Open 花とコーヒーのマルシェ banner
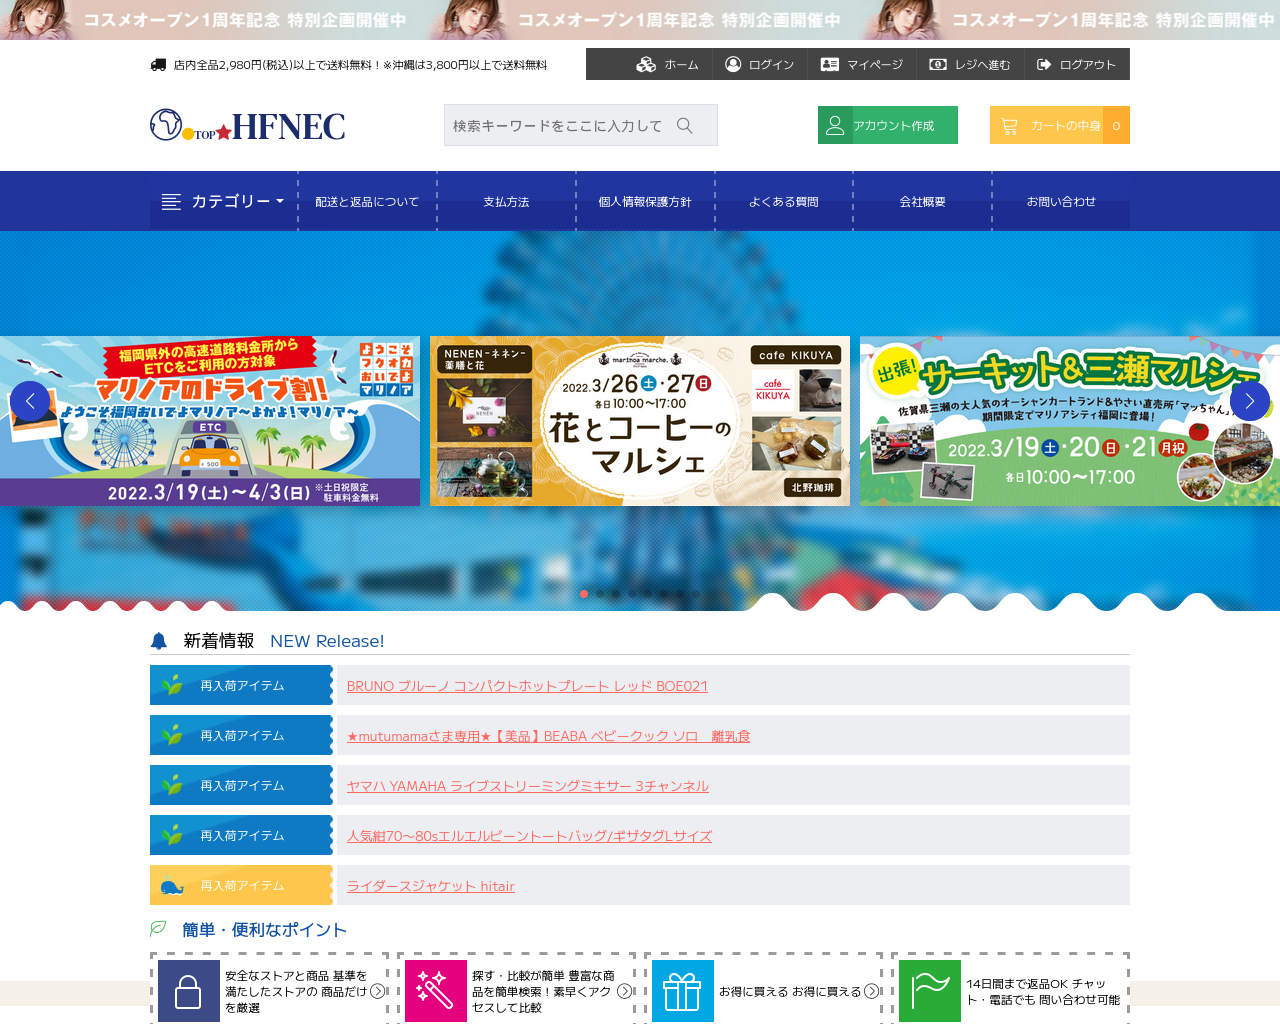 [x=640, y=421]
